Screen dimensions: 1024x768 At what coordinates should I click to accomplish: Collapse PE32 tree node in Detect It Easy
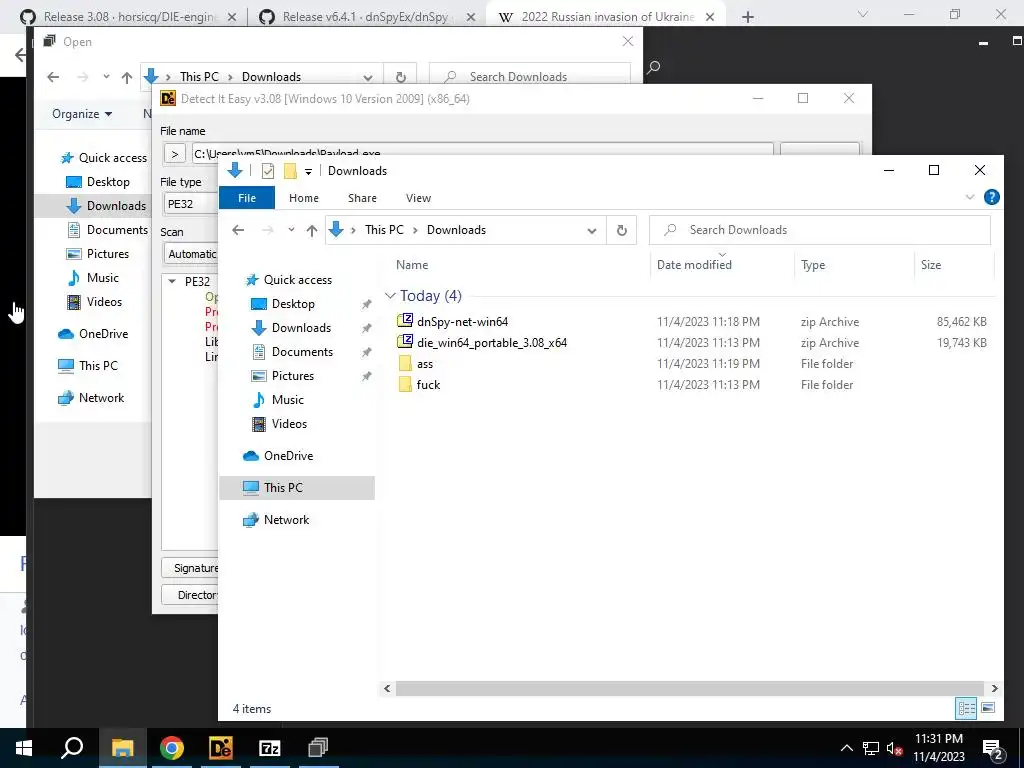point(172,281)
